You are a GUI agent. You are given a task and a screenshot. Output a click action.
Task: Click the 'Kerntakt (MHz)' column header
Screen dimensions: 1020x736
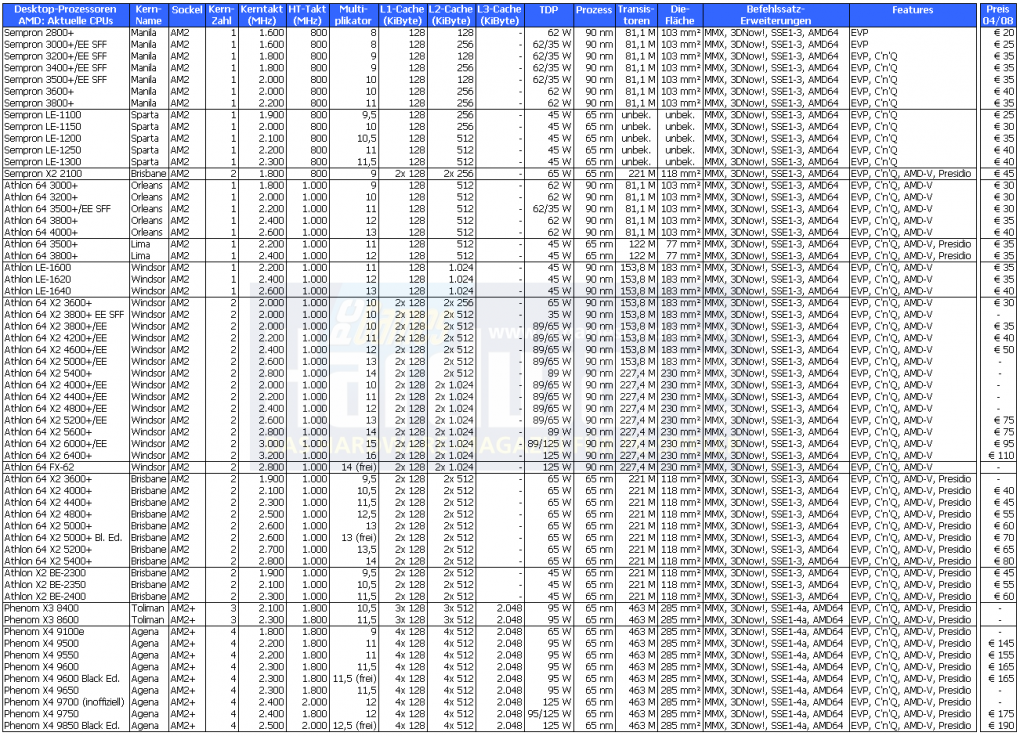(x=262, y=15)
